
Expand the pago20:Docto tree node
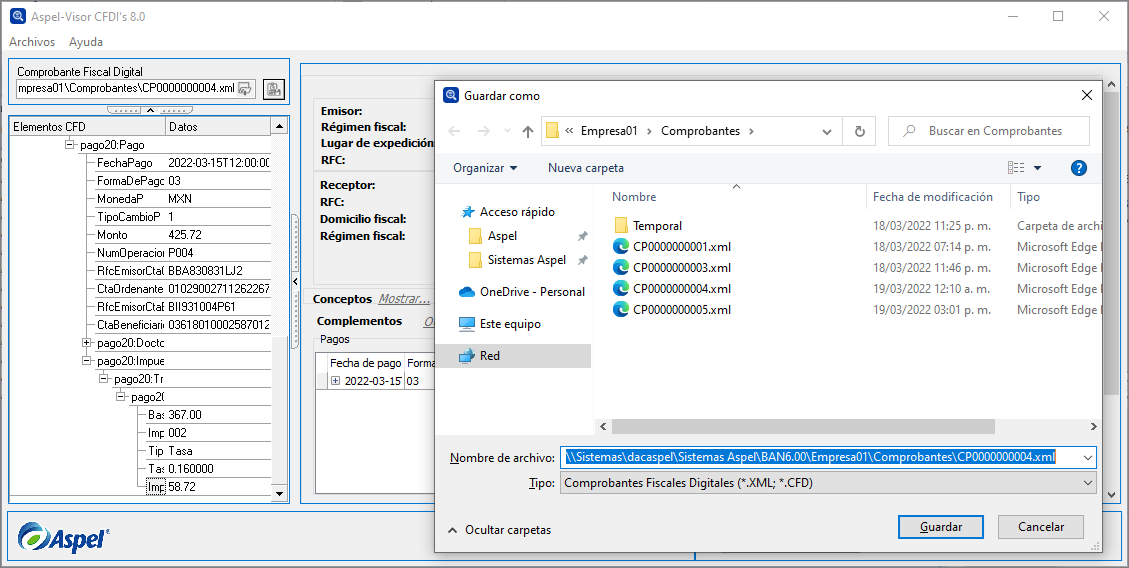[x=87, y=343]
